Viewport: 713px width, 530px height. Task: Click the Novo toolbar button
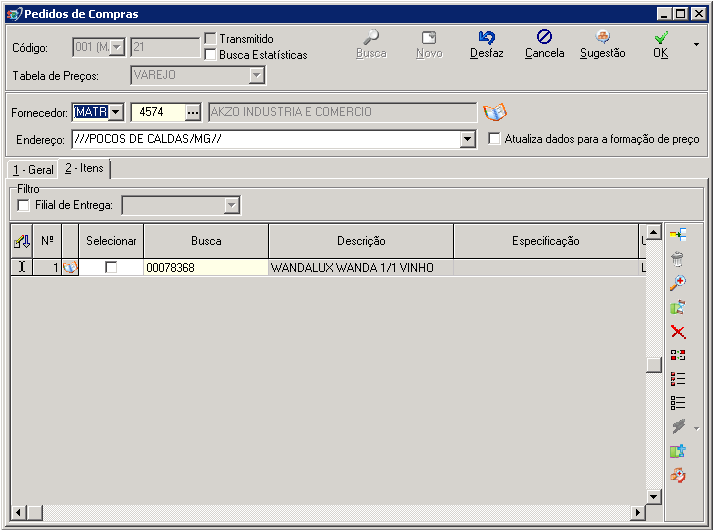pos(429,44)
